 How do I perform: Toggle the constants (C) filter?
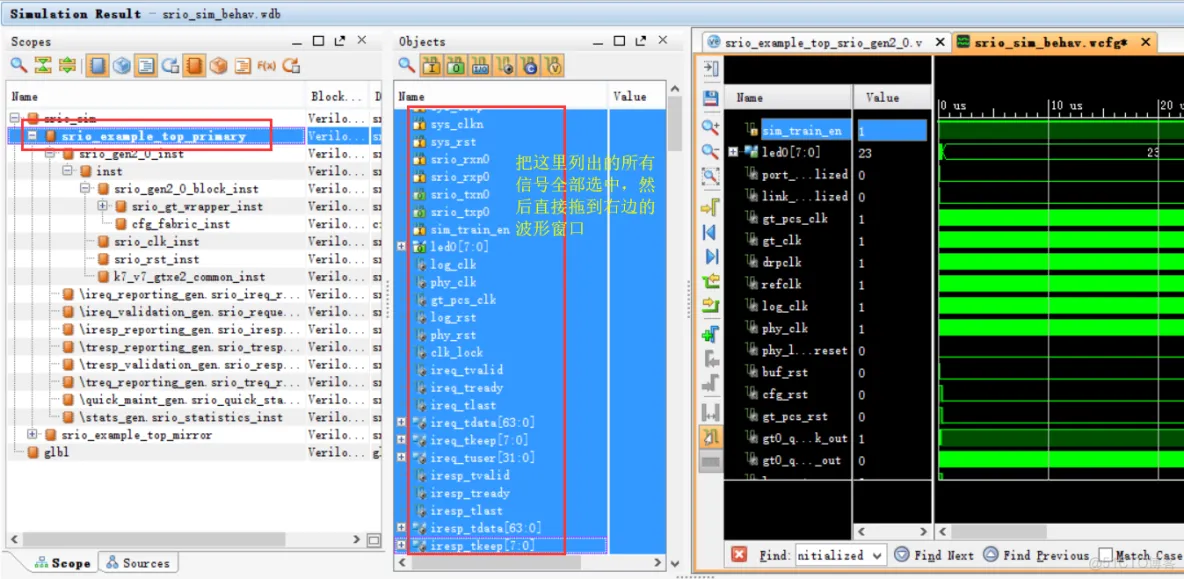(x=529, y=66)
